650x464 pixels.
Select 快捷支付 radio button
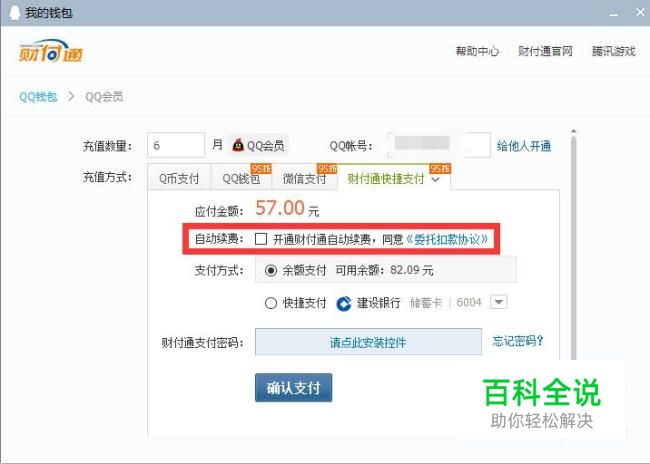[271, 303]
